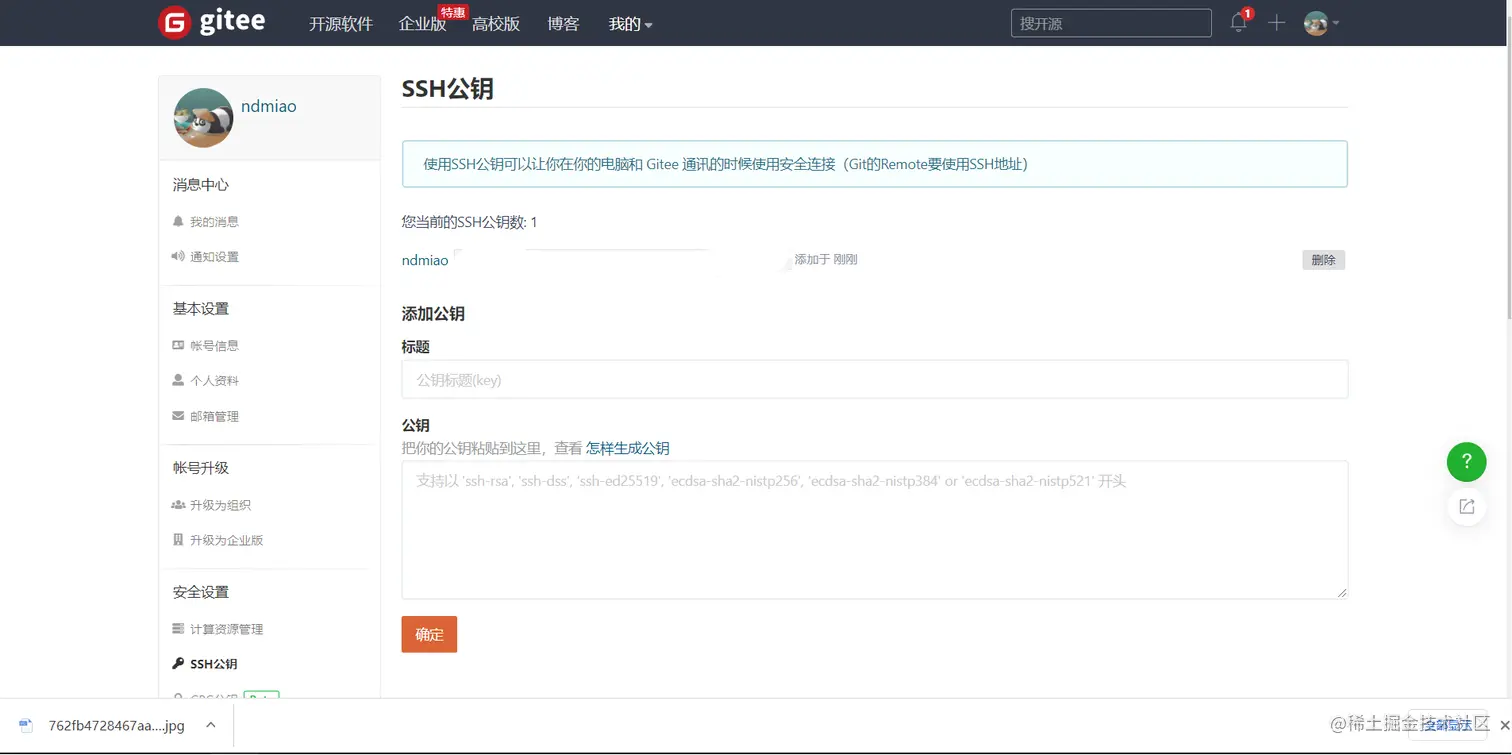Close the downloads bar
Screen dimensions: 1512x755
click(x=1504, y=725)
